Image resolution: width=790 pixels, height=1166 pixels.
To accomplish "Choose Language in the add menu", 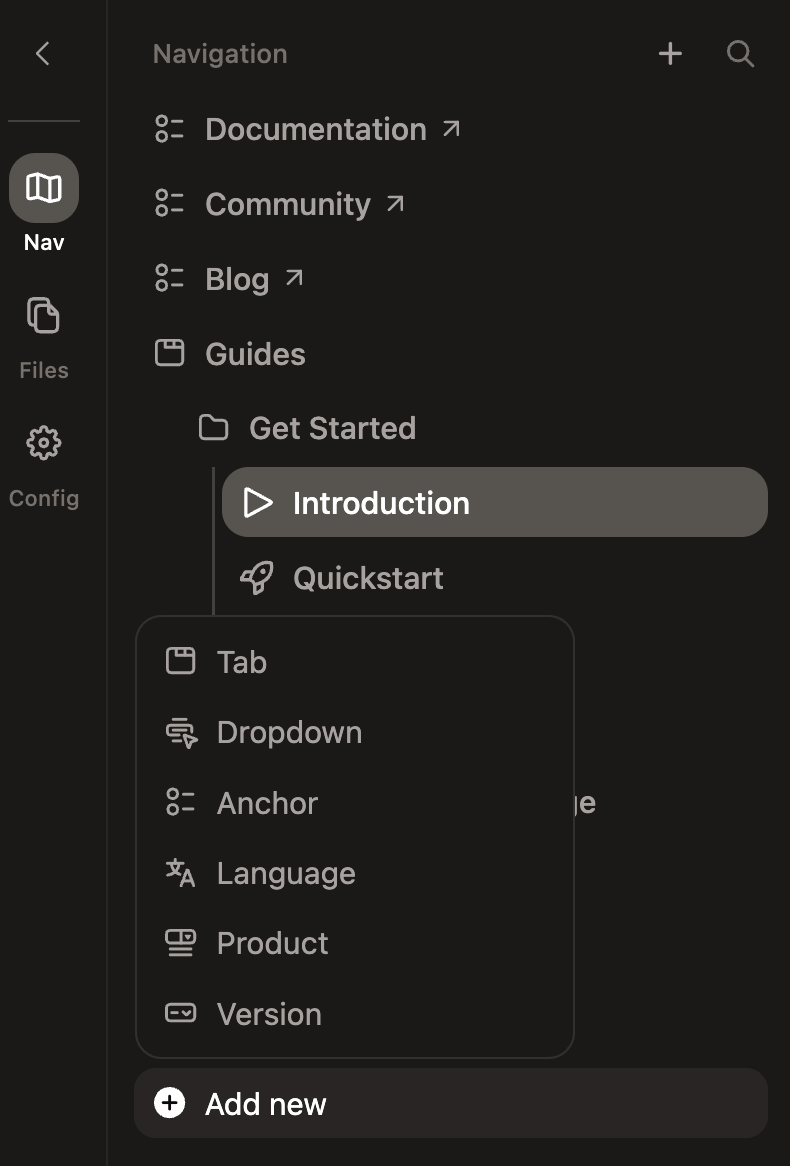I will click(285, 872).
